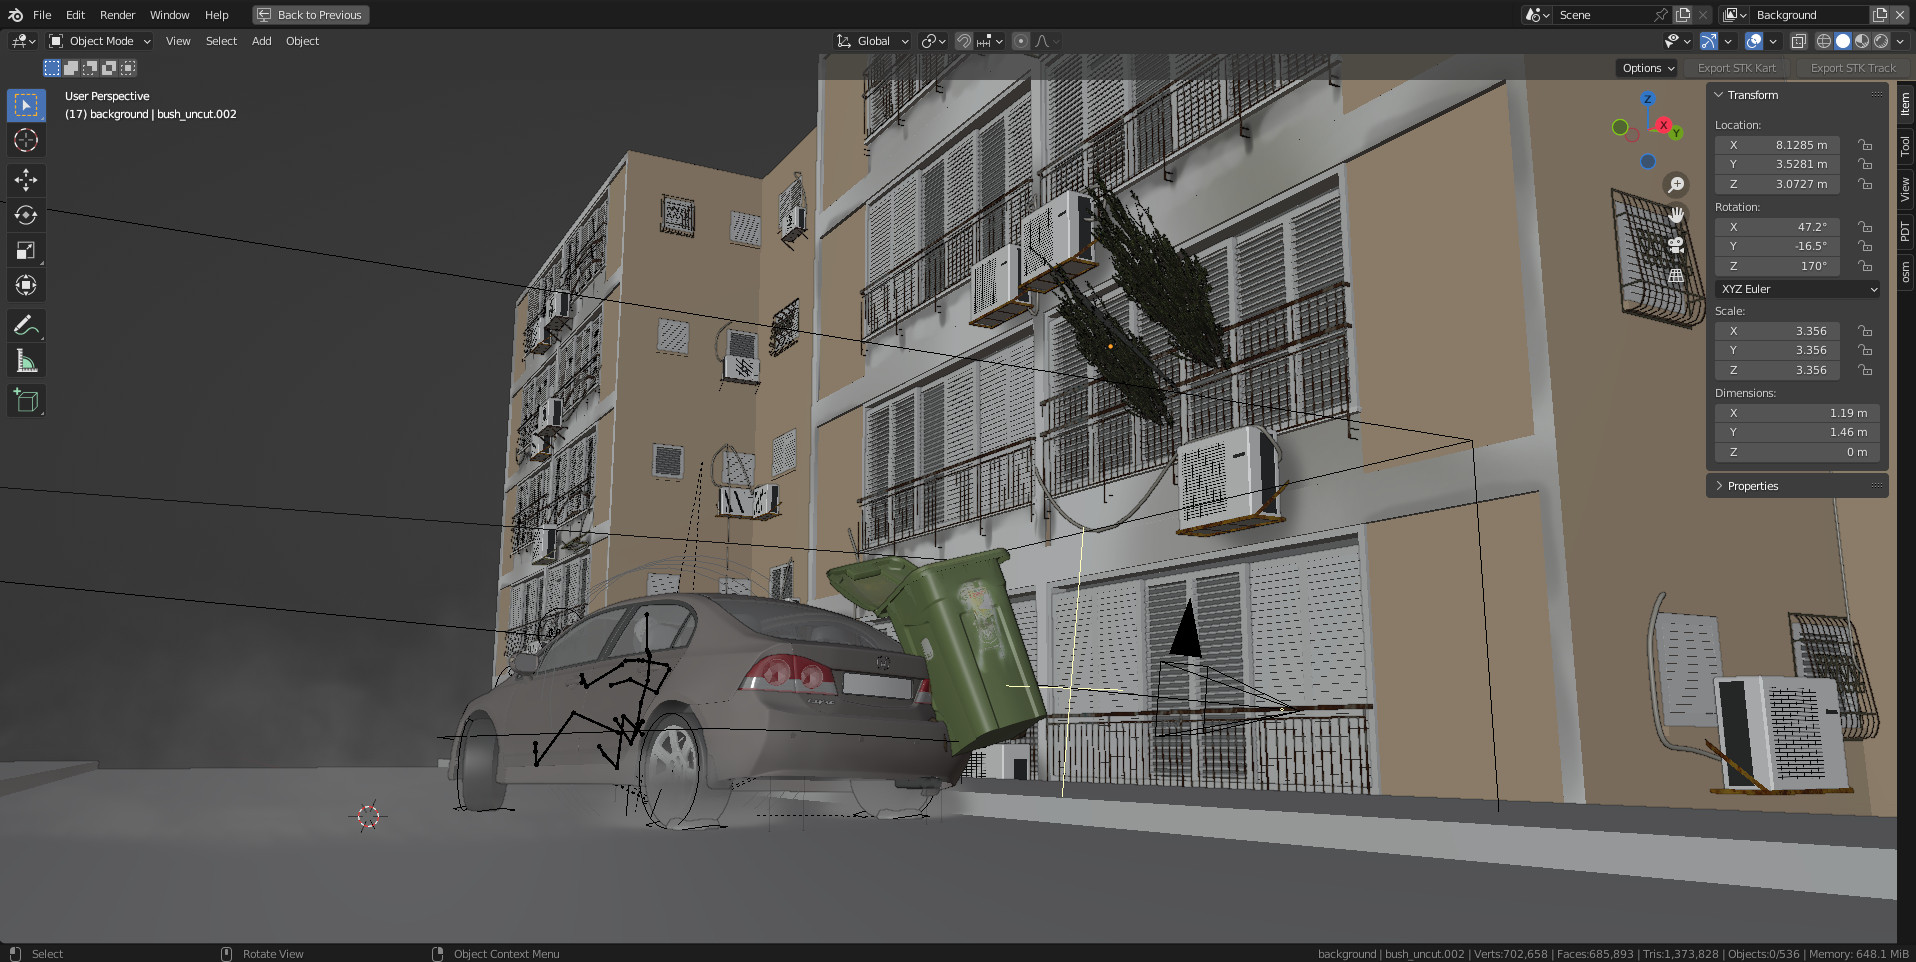Open the XYZ Euler rotation mode dropdown
1916x962 pixels.
click(x=1798, y=289)
